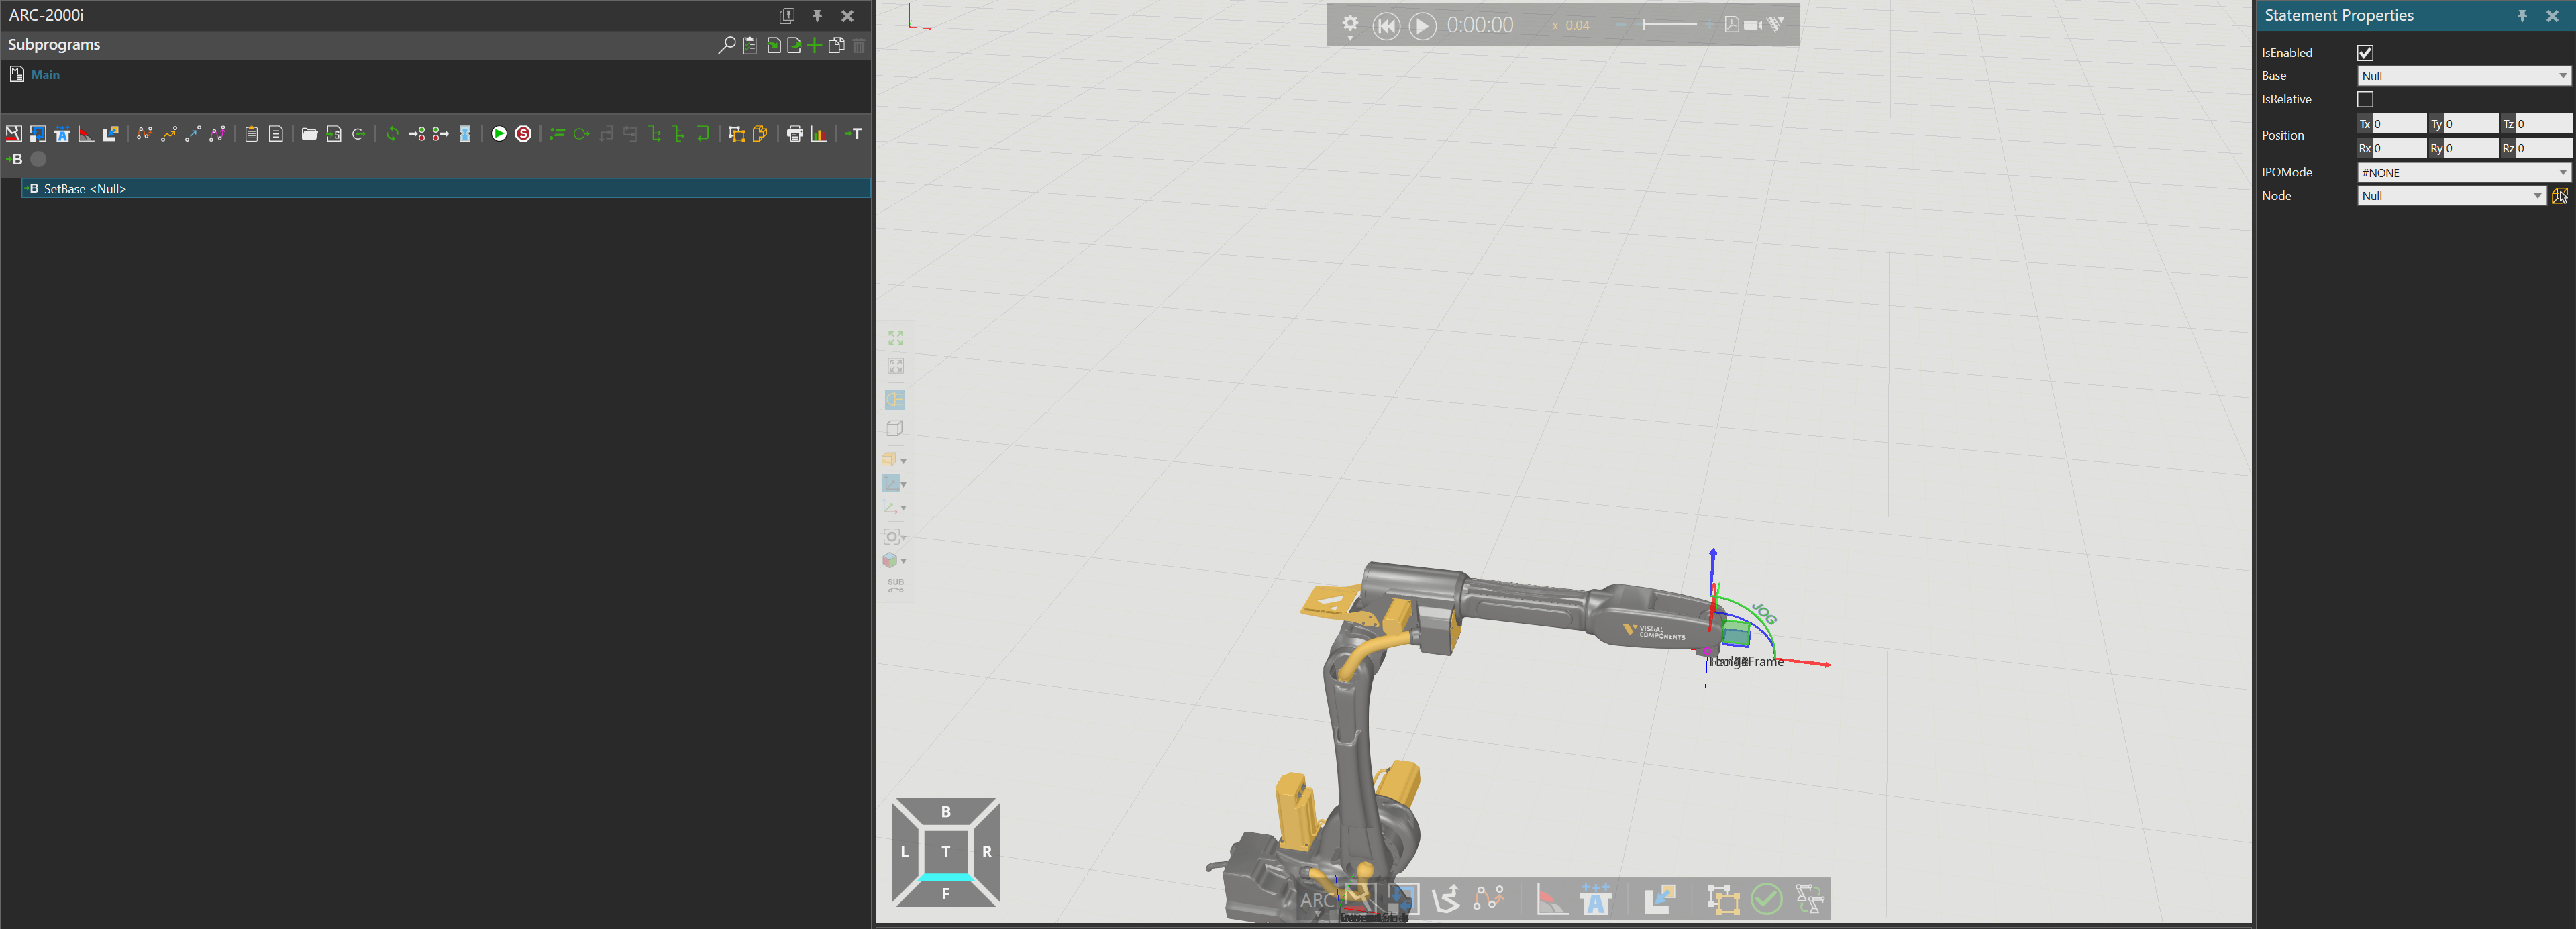Screen dimensions: 2576x929
Task: Click the play icon in the statement toolbar
Action: [498, 134]
